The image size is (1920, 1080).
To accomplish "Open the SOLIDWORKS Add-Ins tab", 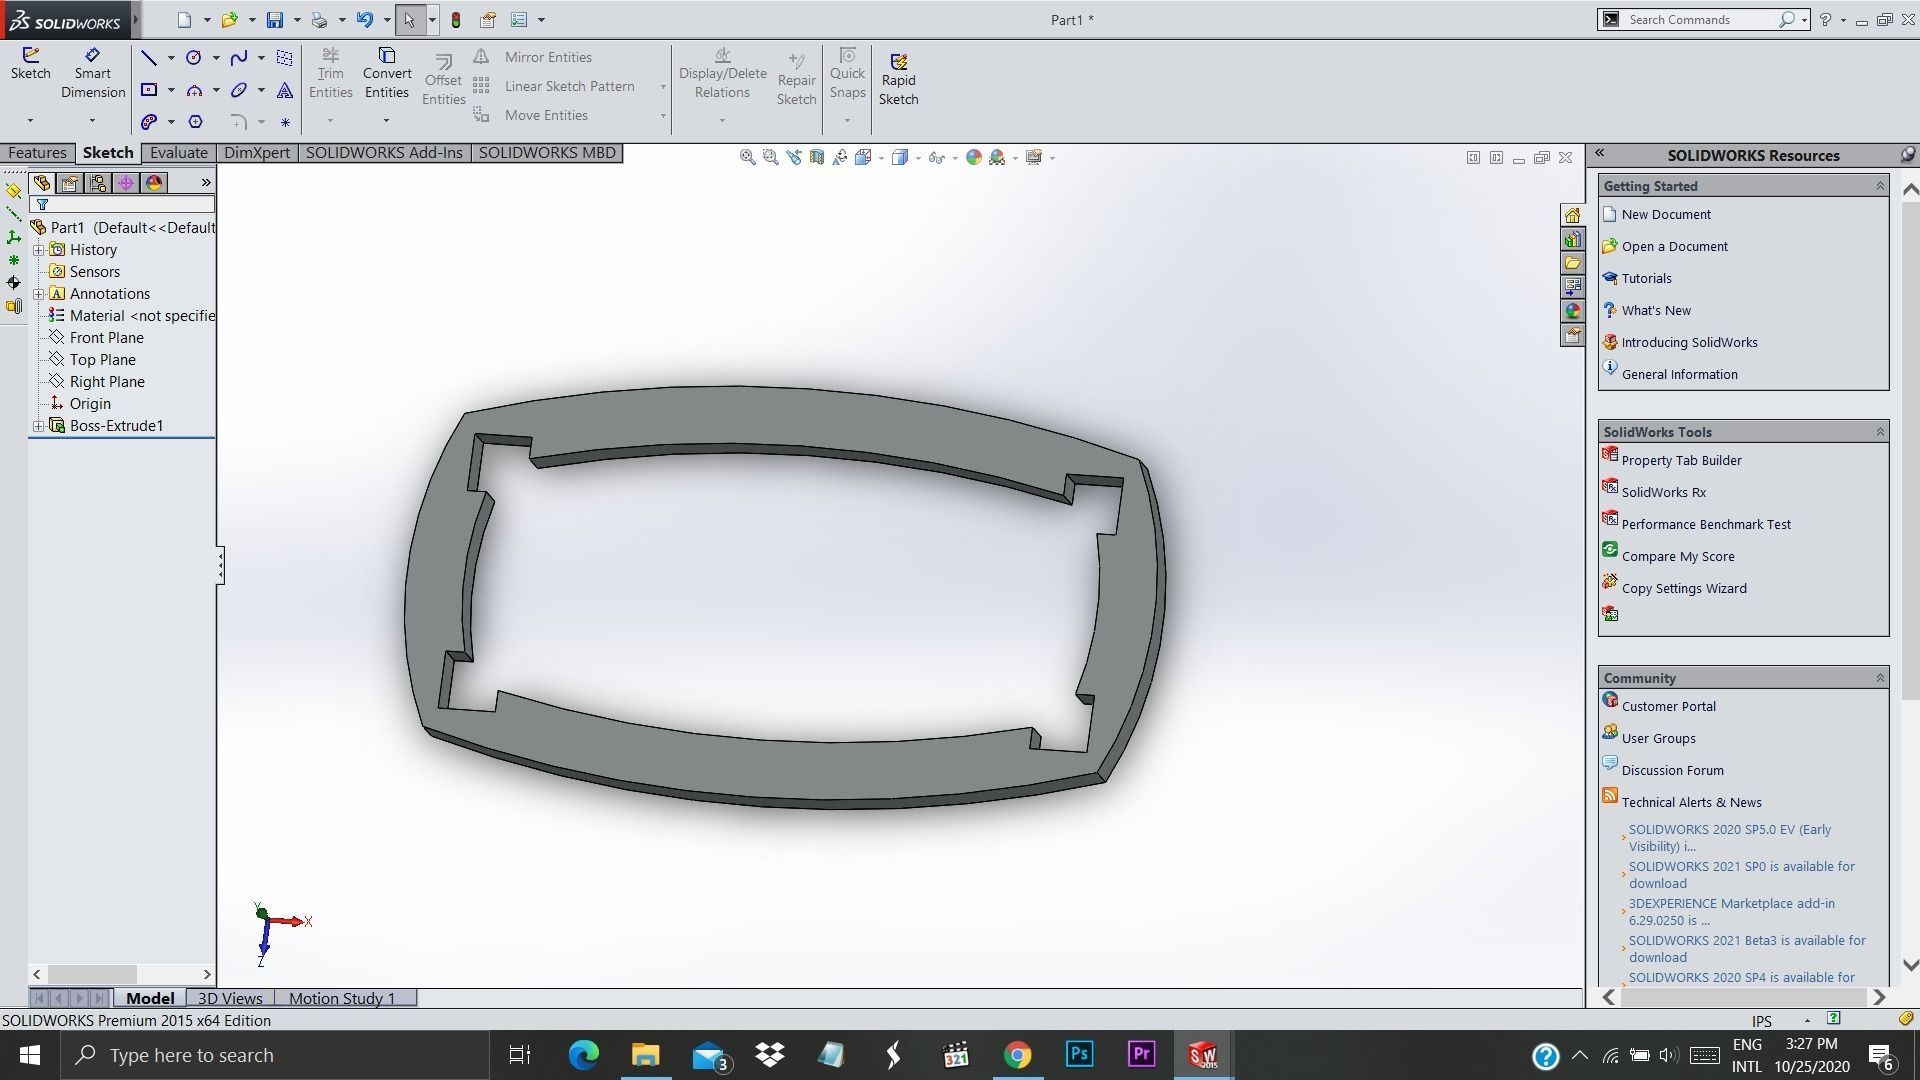I will (x=384, y=153).
